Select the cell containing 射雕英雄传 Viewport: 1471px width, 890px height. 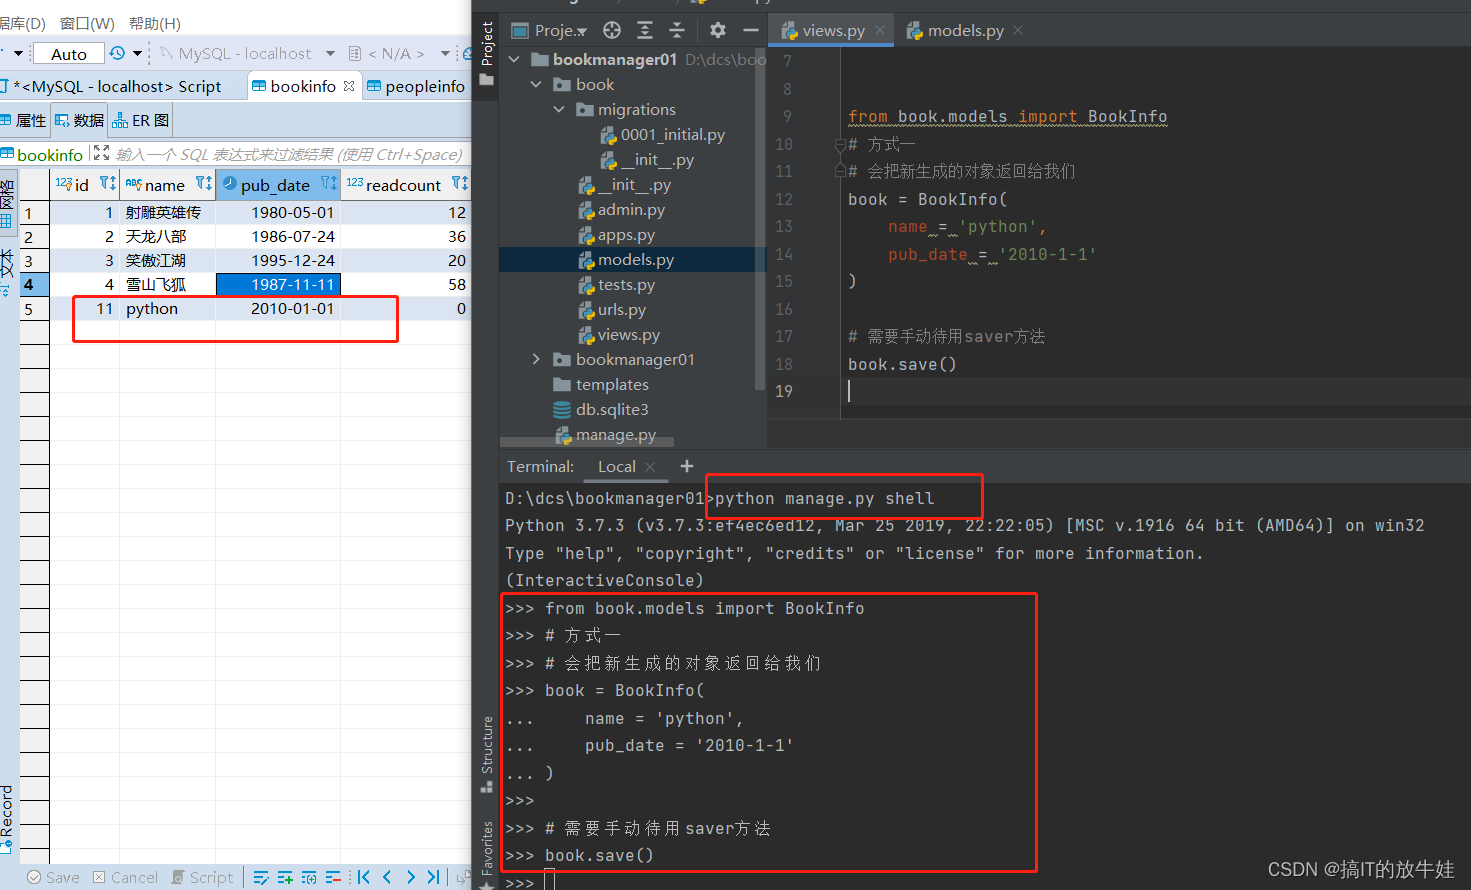[167, 212]
